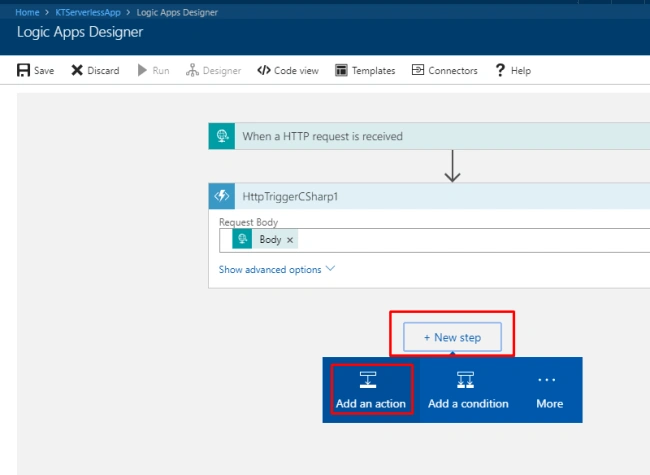650x475 pixels.
Task: Click the Help question mark icon
Action: (x=500, y=70)
